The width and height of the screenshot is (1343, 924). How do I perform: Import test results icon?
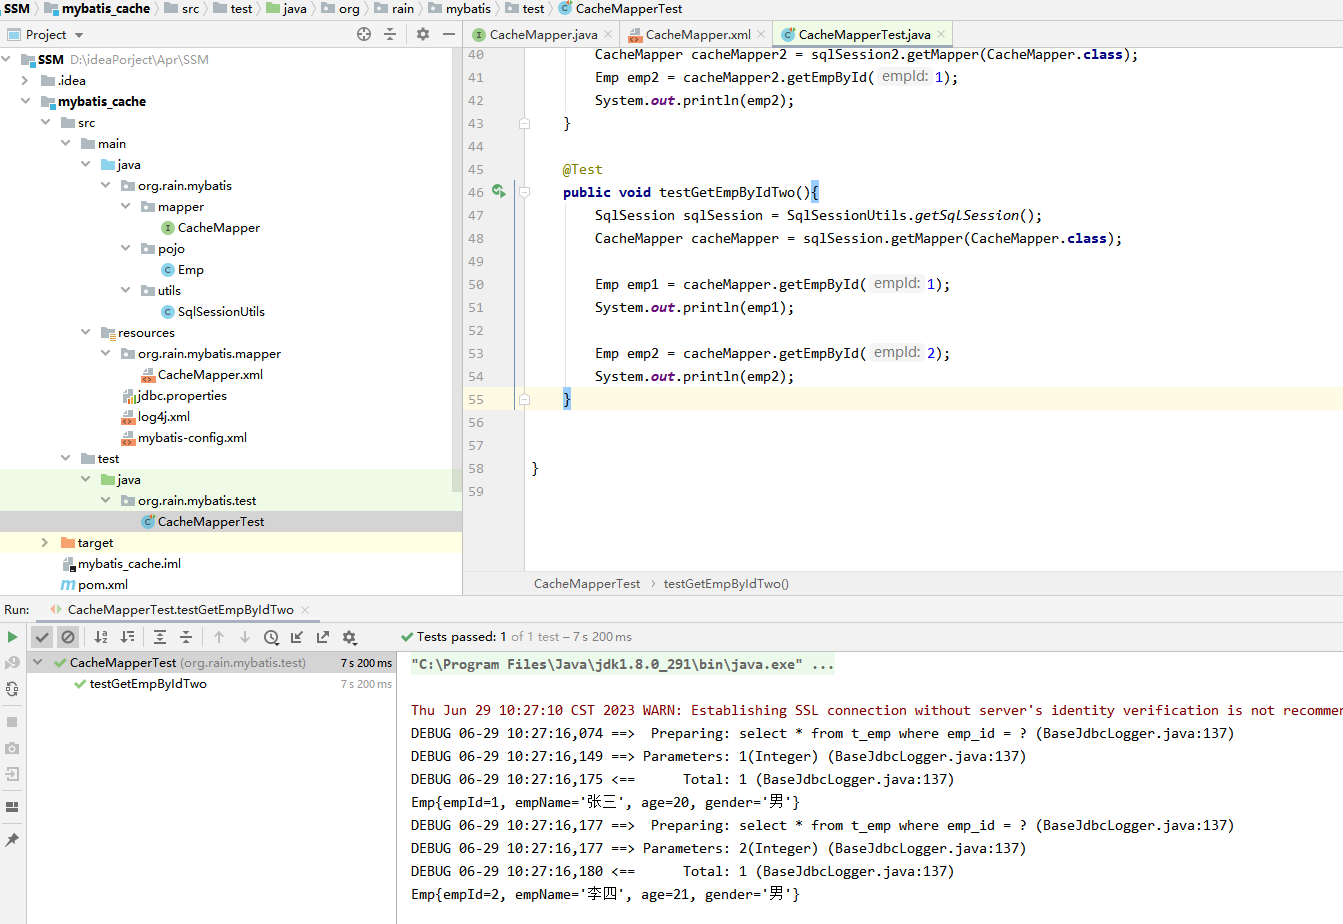297,637
